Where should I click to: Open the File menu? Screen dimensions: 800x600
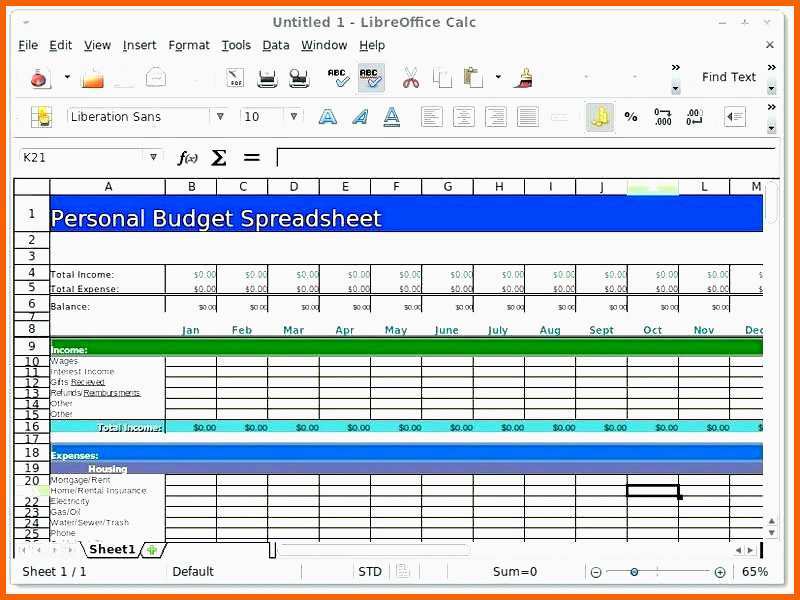pyautogui.click(x=28, y=45)
